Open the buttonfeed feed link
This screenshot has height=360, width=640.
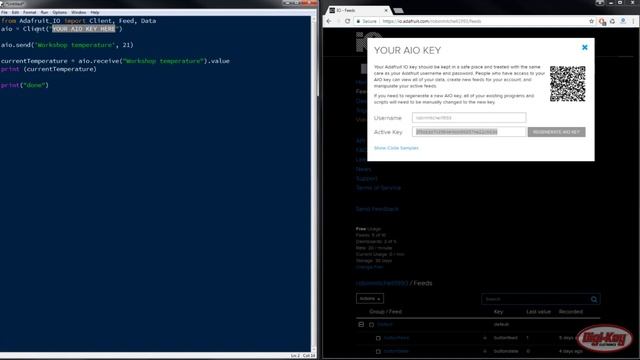(x=396, y=338)
